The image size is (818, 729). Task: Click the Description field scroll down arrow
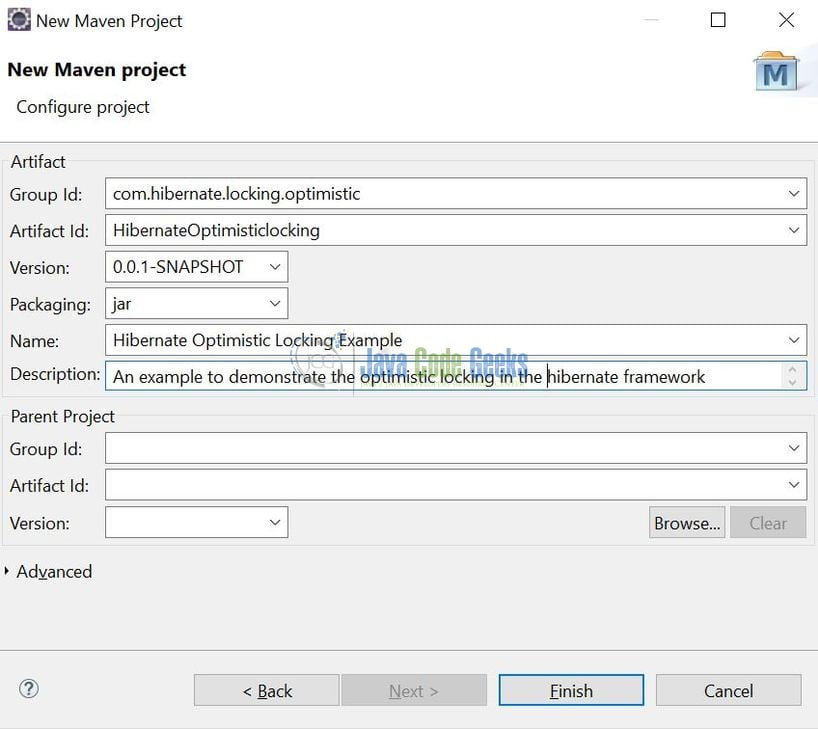click(x=792, y=383)
